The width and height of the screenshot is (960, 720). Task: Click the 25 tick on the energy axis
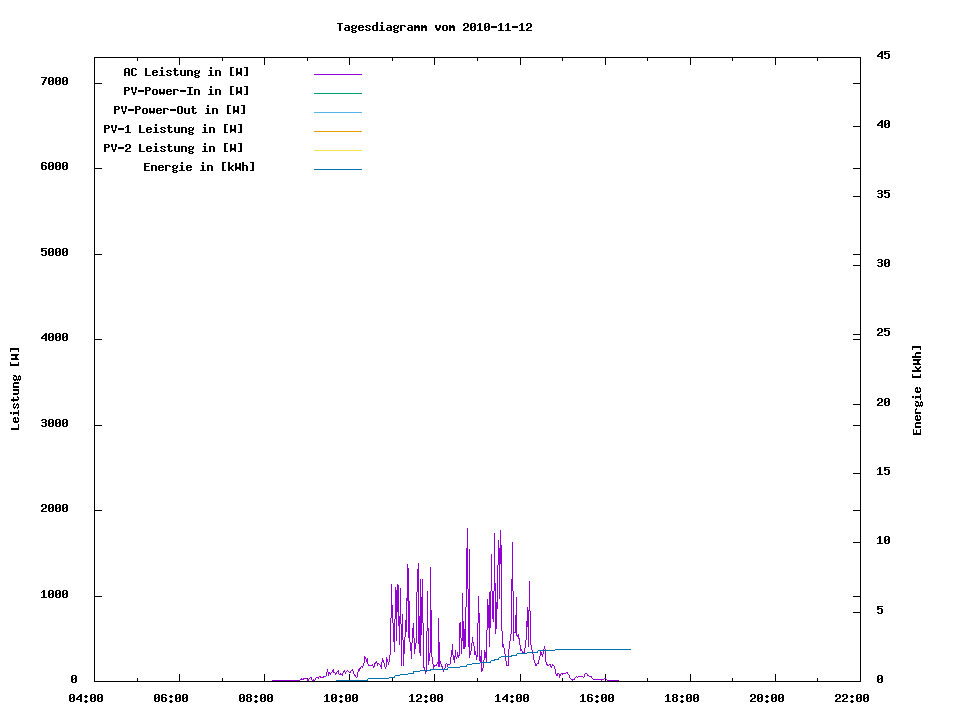(883, 332)
